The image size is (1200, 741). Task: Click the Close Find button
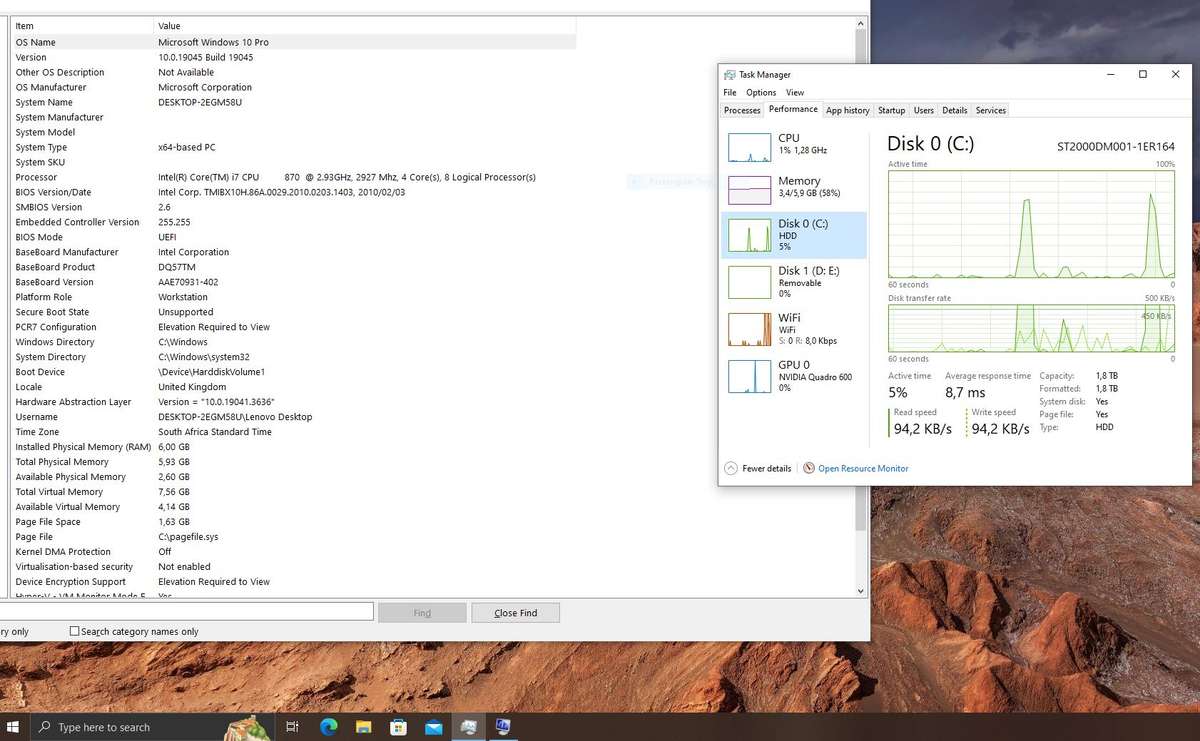tap(515, 612)
